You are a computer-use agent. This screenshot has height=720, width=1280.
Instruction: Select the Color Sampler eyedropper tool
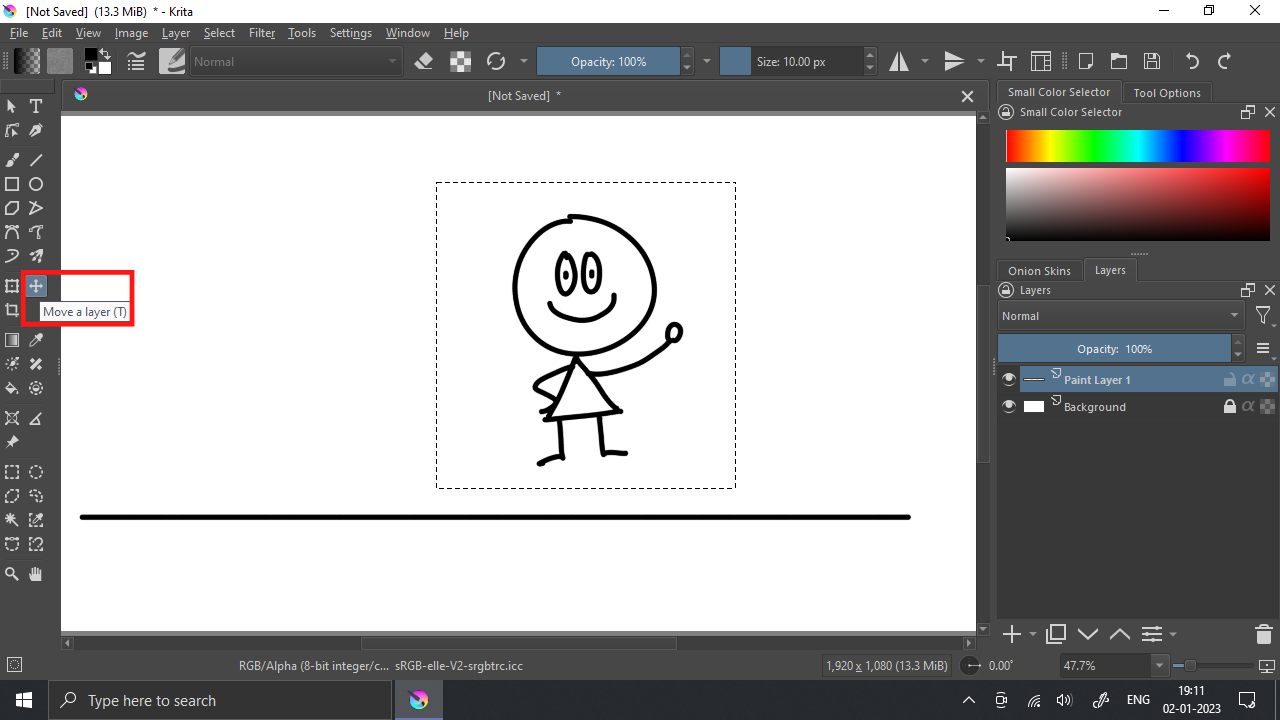pos(36,340)
